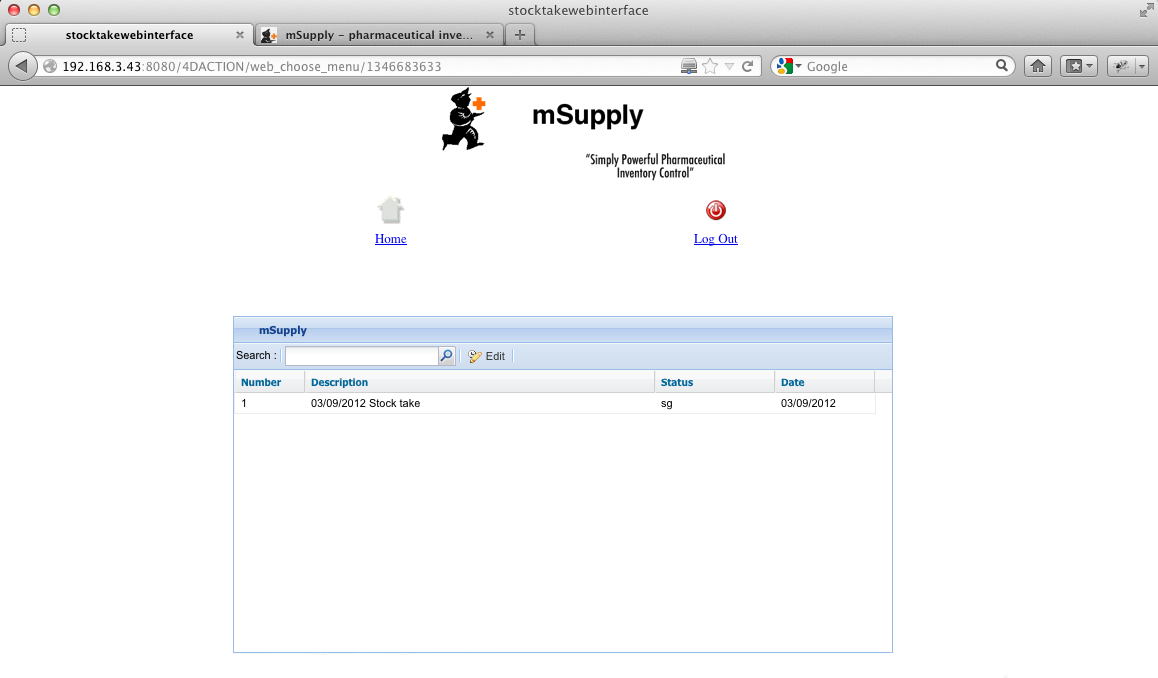Click the red Log Out power icon
Screen dimensions: 1158x678
coord(716,210)
